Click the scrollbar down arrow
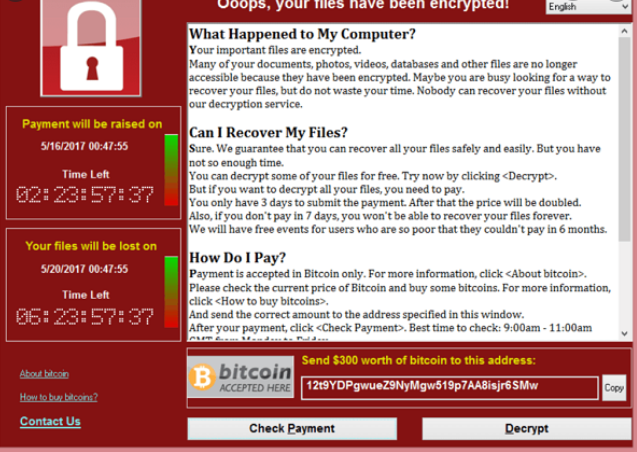The image size is (637, 452). (x=624, y=333)
